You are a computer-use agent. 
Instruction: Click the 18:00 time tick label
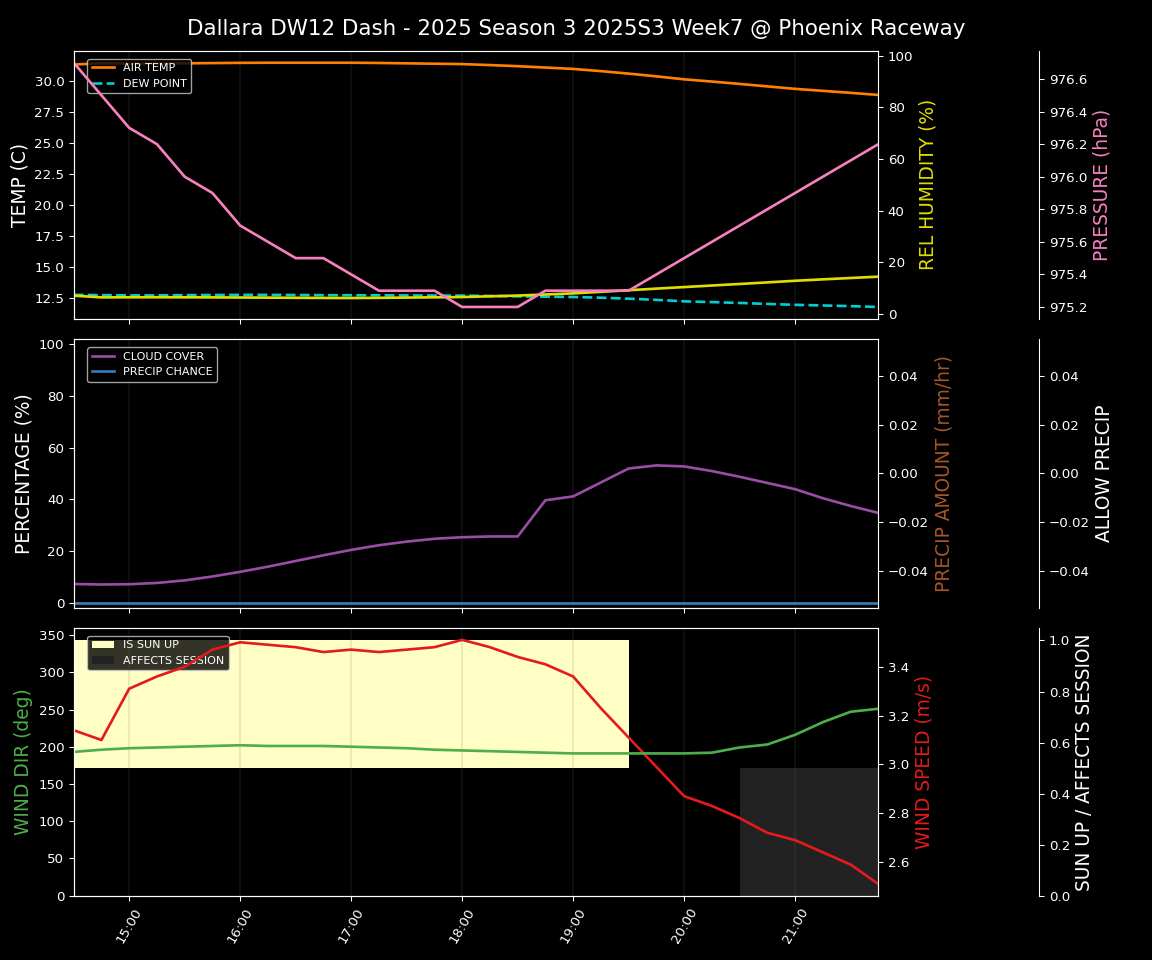pos(461,925)
